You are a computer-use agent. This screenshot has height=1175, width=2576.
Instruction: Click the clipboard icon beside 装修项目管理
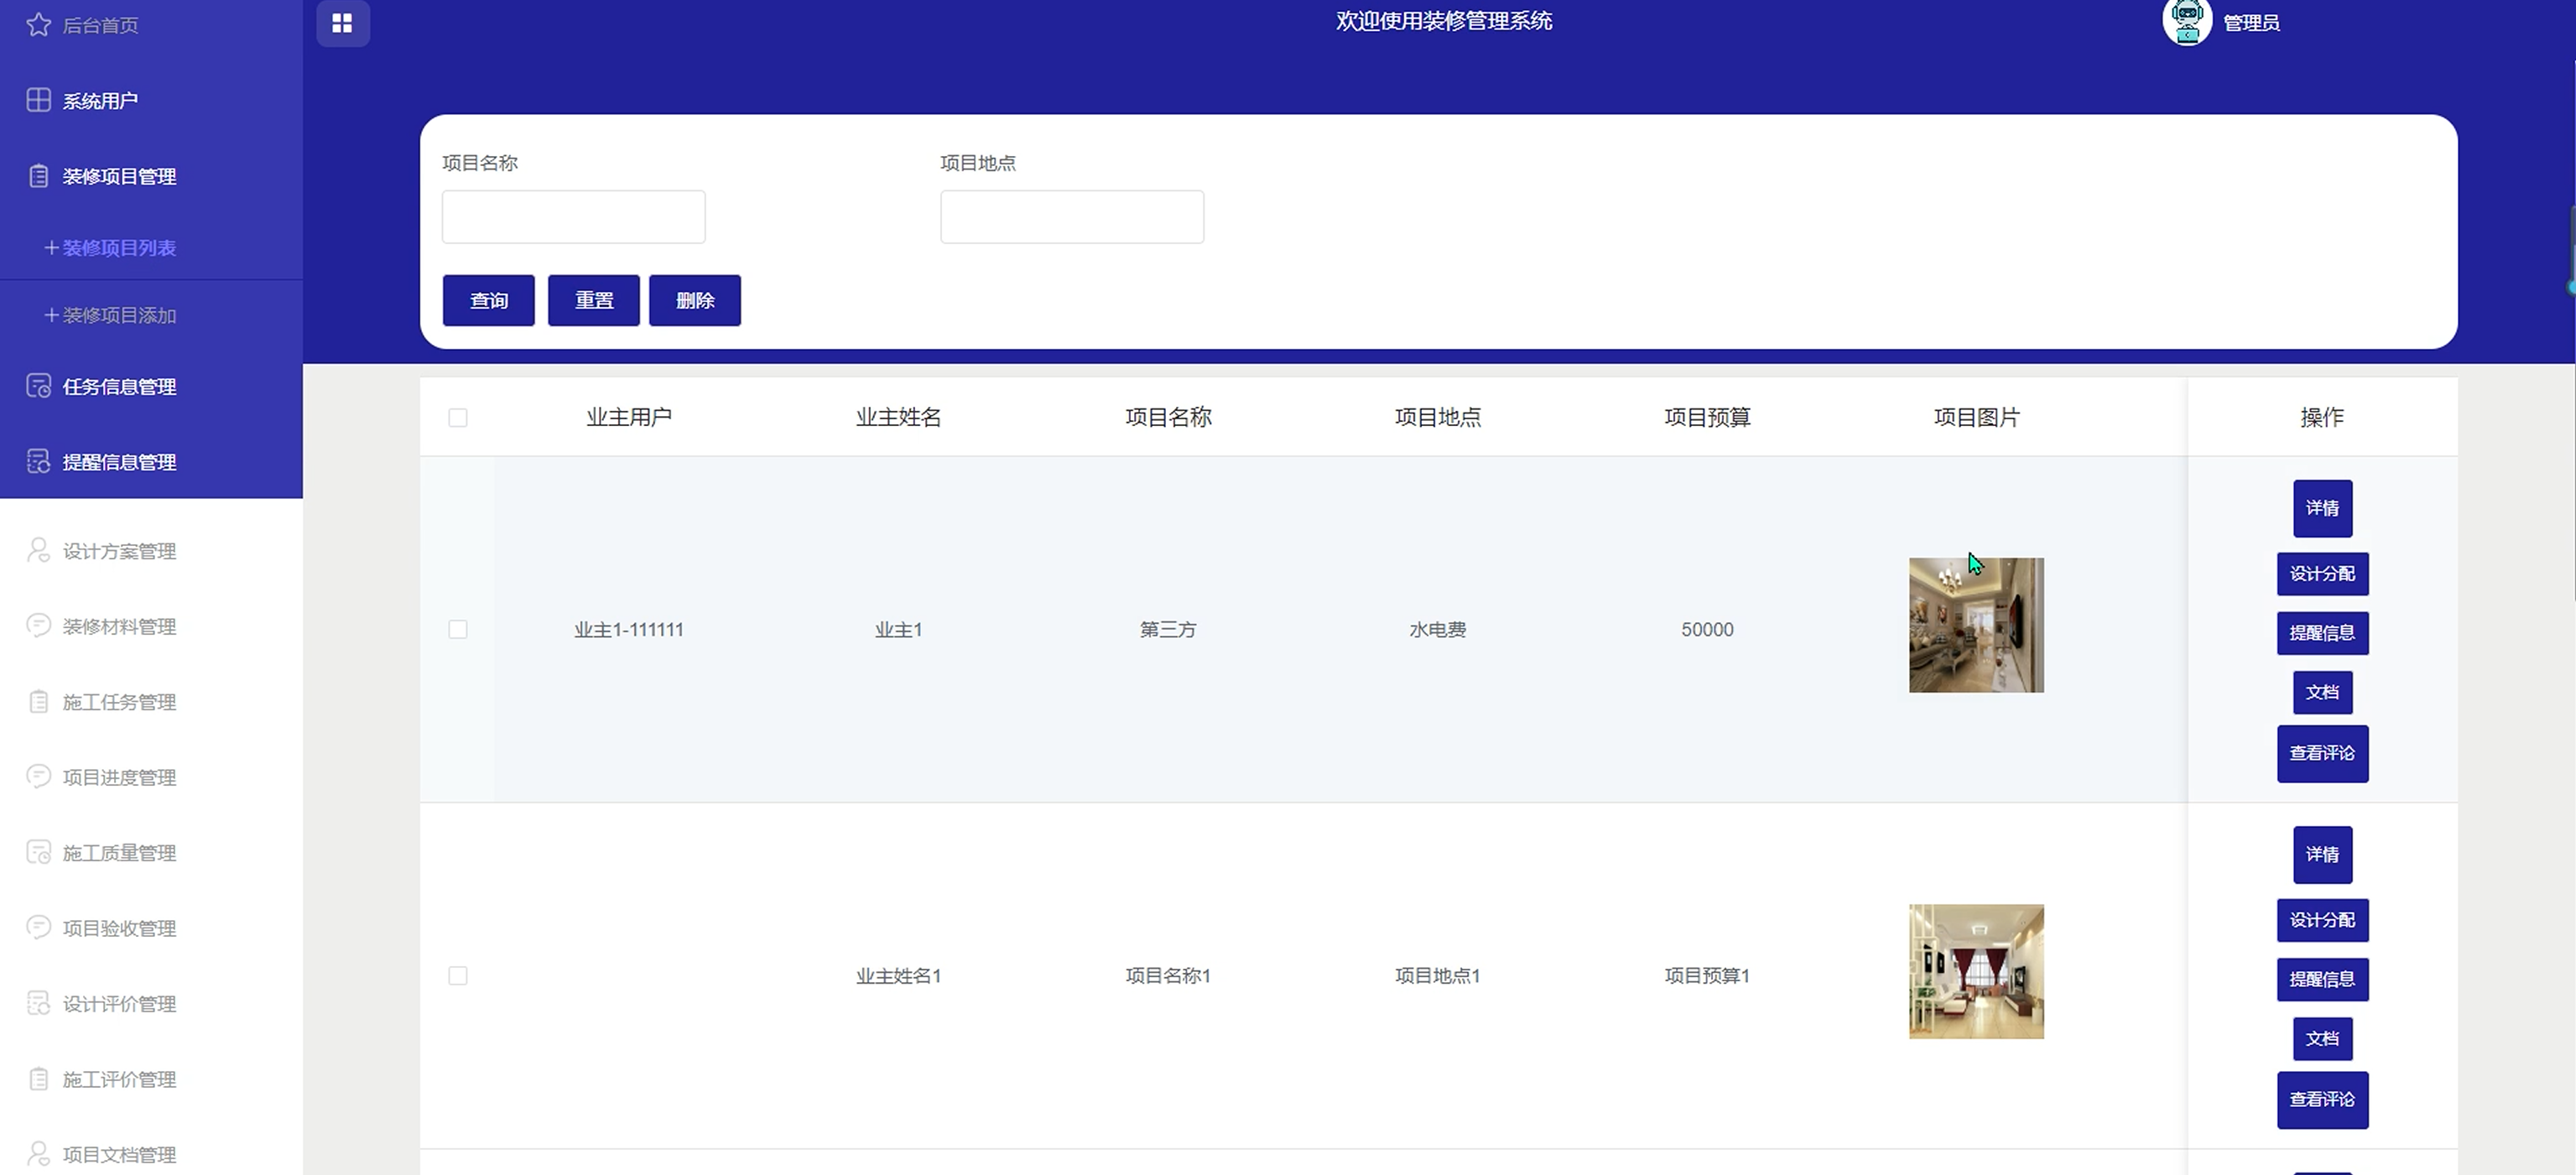click(x=38, y=176)
